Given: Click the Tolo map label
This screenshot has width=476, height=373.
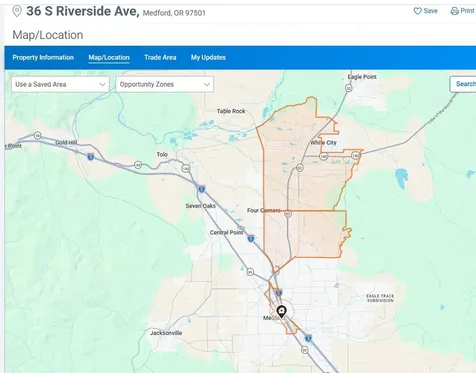Looking at the screenshot, I should coord(162,154).
